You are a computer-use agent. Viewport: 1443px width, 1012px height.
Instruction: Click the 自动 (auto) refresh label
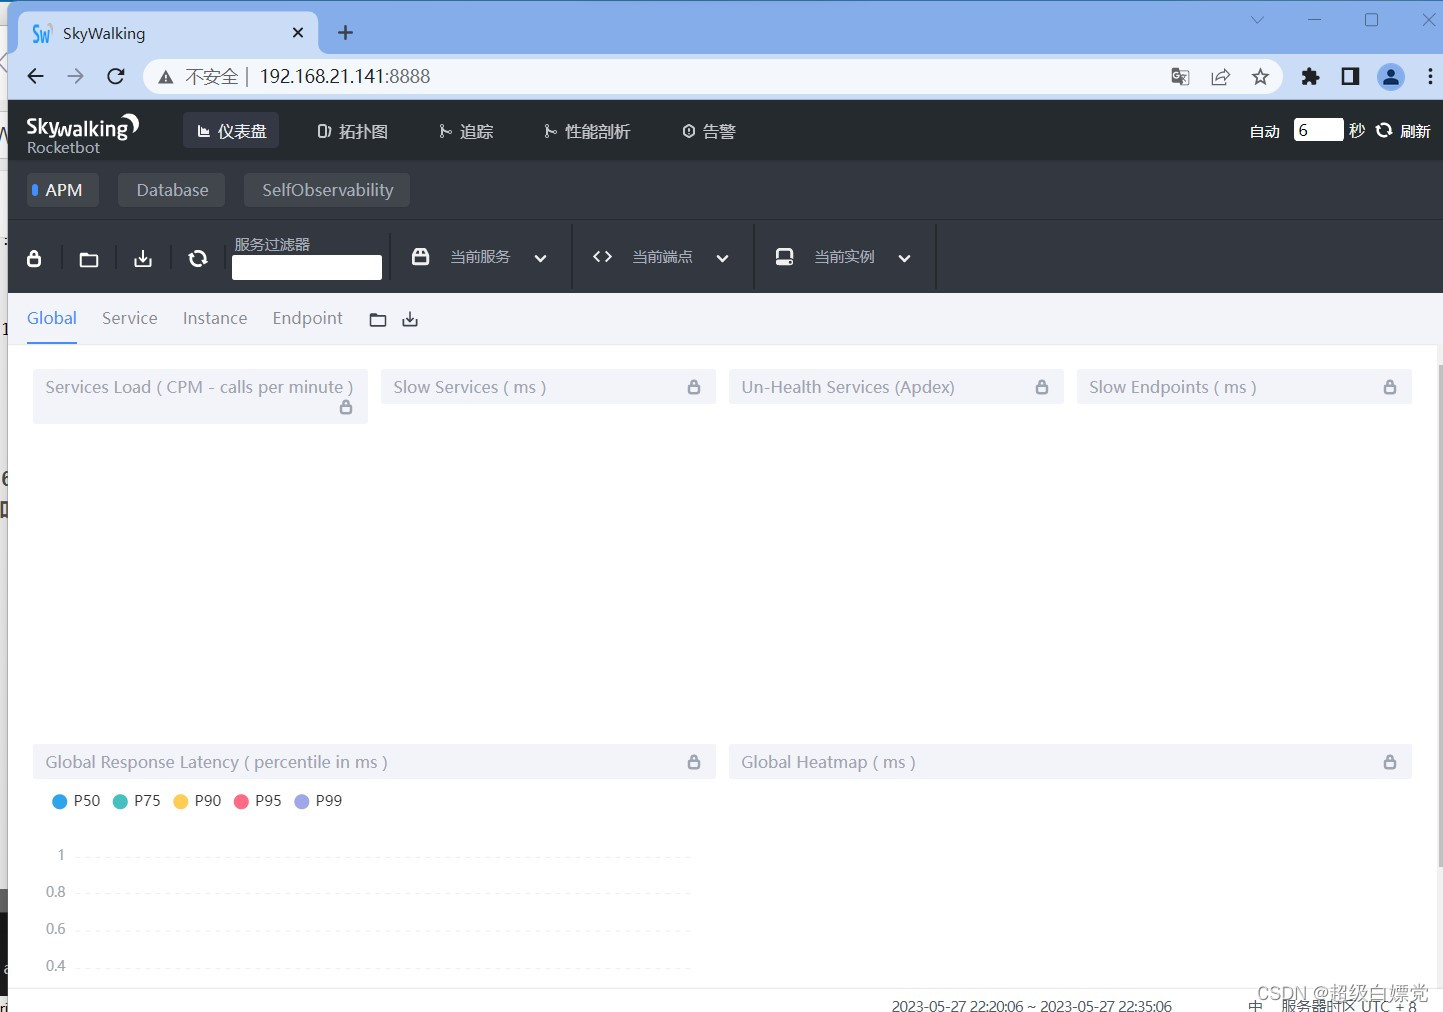[1264, 130]
